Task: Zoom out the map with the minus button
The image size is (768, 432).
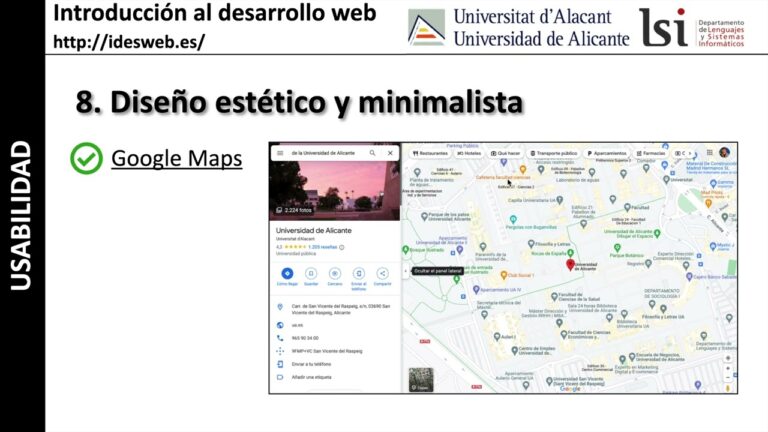Action: (x=728, y=378)
